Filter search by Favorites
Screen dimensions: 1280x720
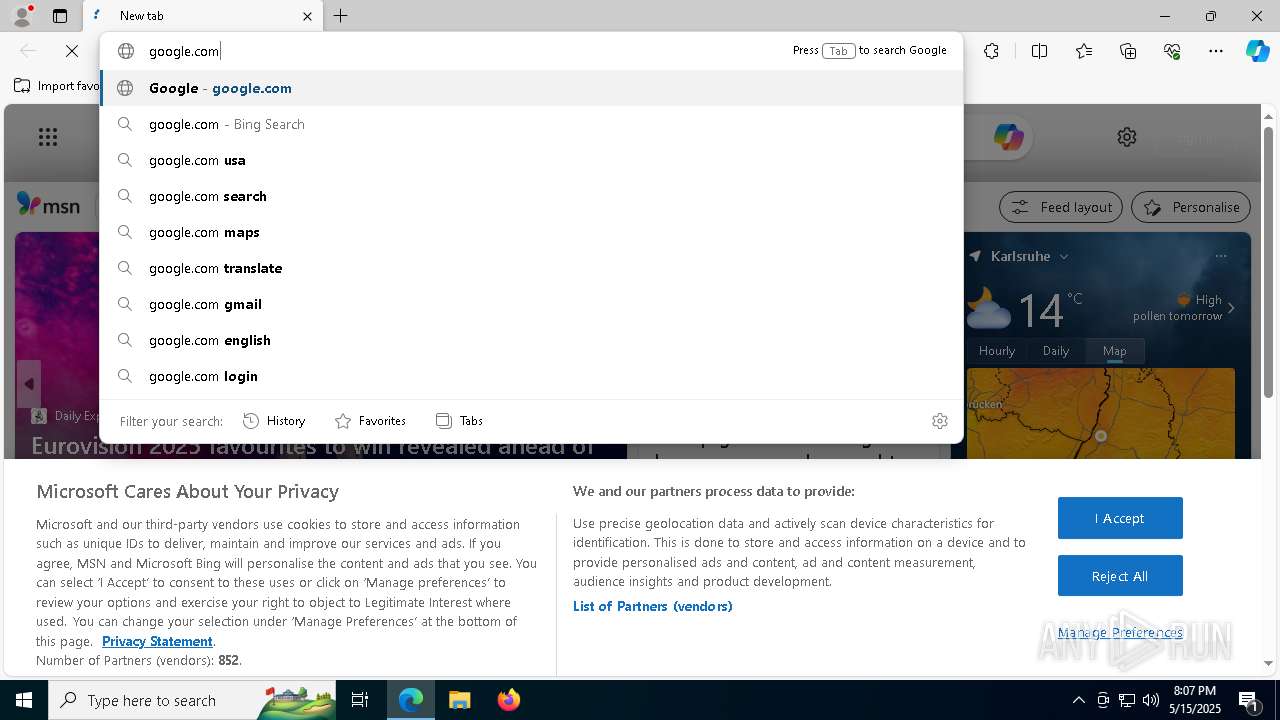tap(370, 421)
